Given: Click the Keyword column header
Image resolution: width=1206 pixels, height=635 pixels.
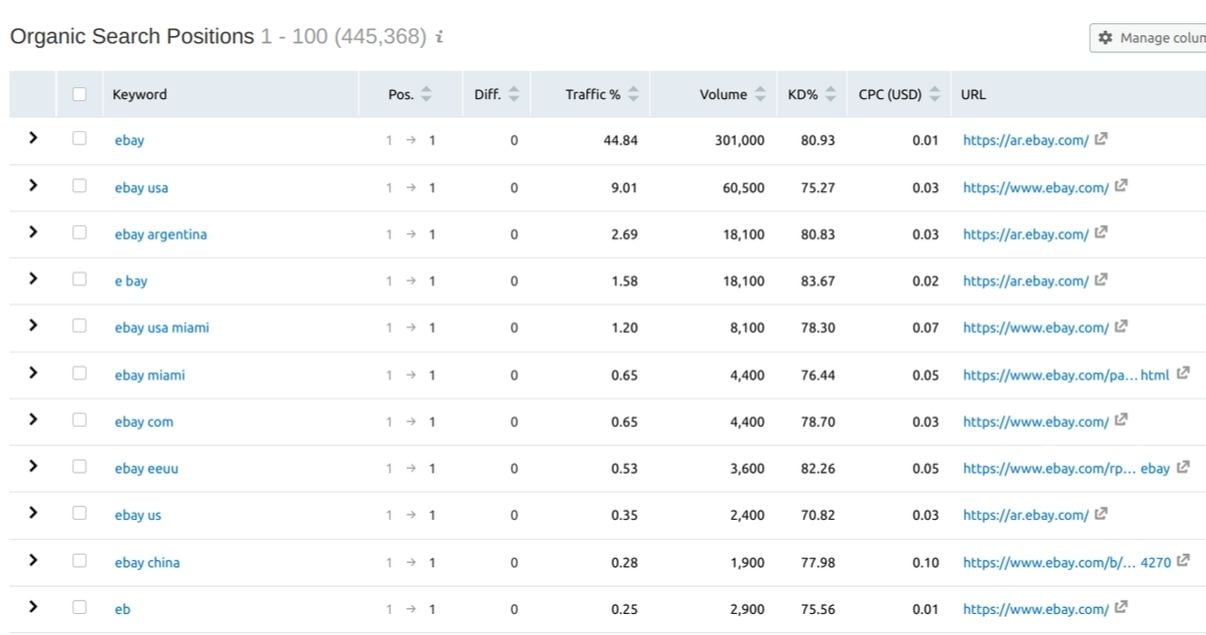Looking at the screenshot, I should [x=140, y=94].
